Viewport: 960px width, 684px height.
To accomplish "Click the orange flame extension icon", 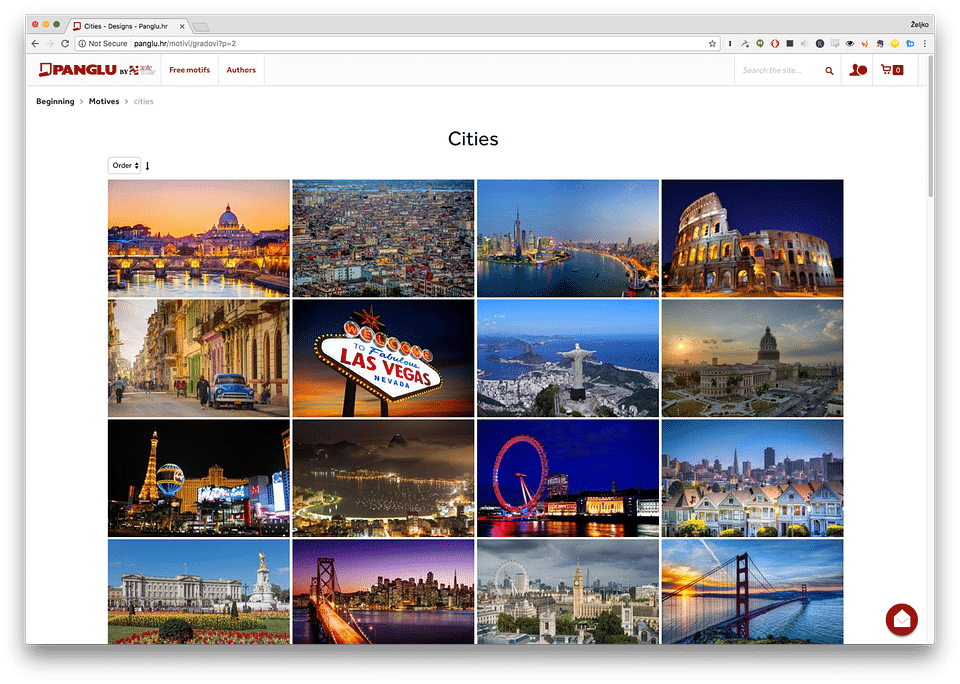I will pos(865,43).
